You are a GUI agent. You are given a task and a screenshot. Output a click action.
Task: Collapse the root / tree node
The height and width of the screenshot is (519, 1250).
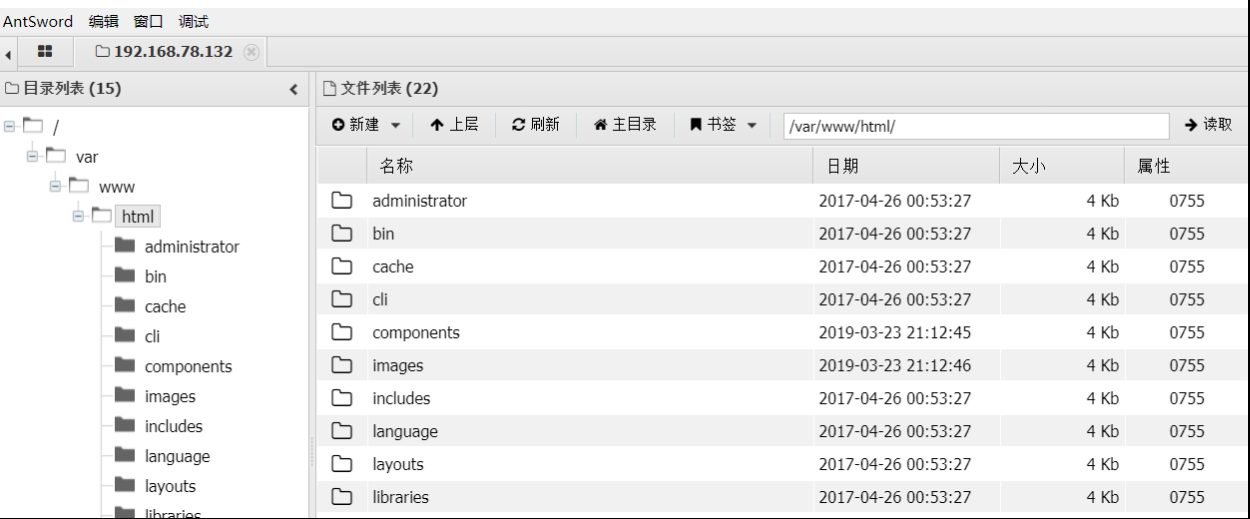(x=10, y=126)
